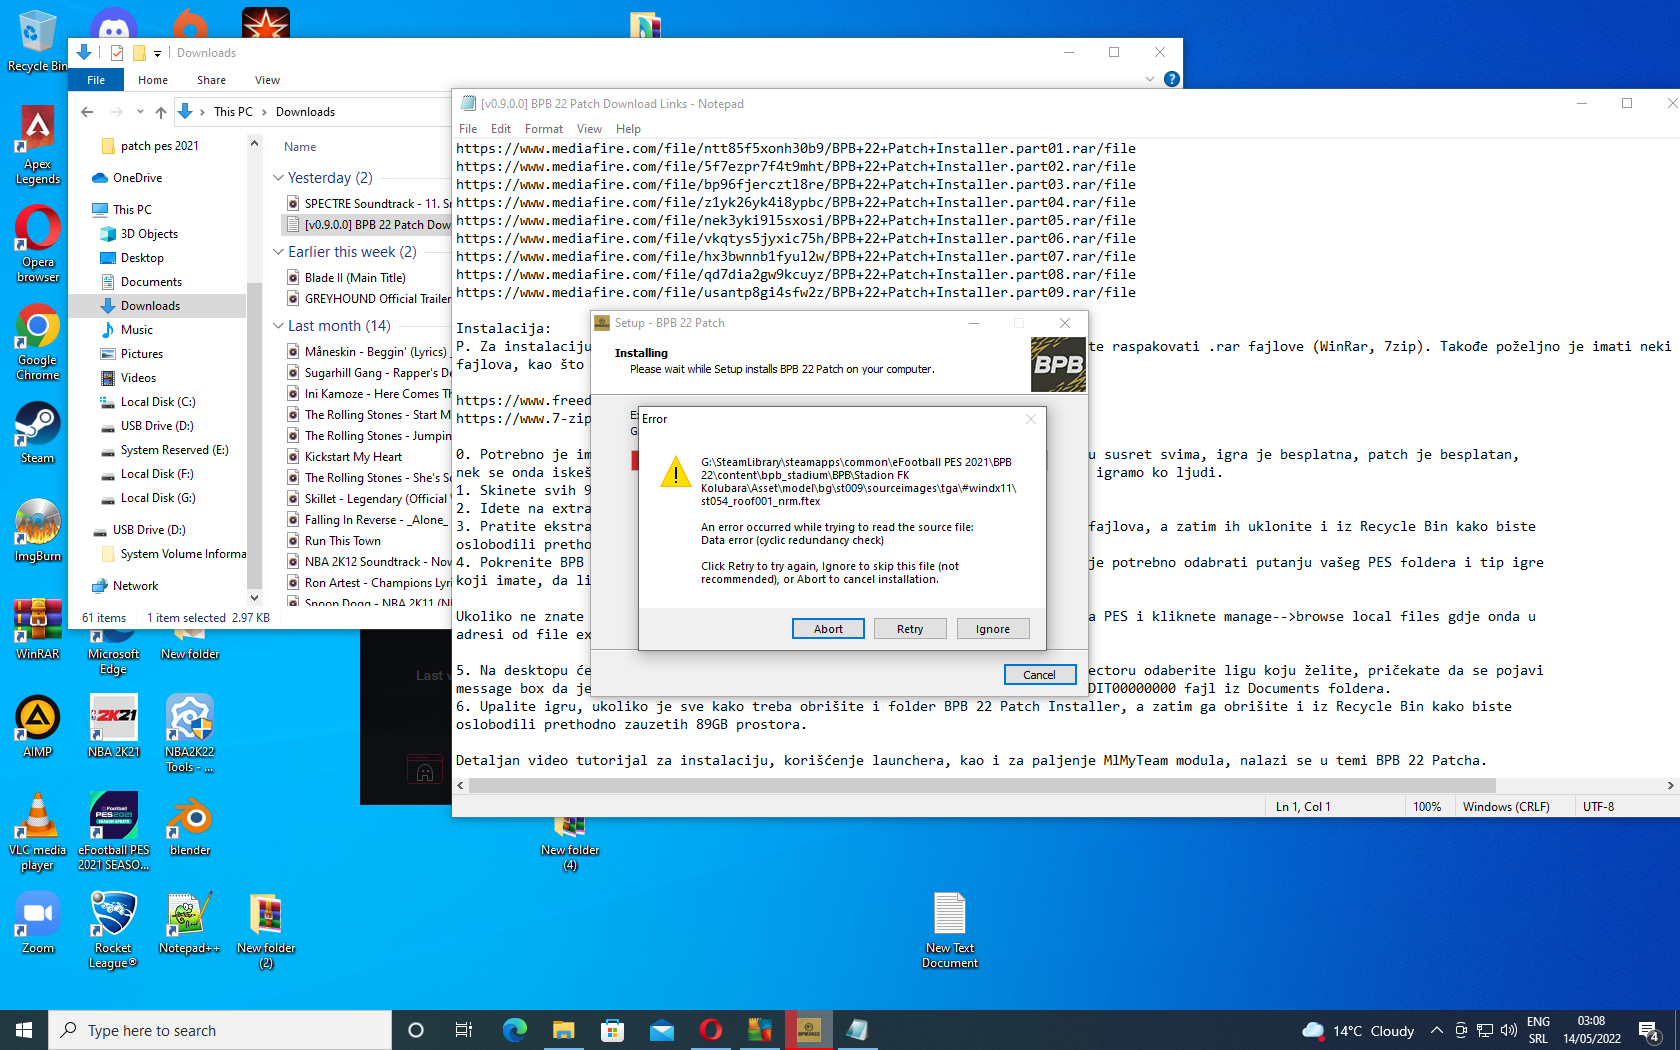The image size is (1680, 1050).
Task: Click Ignore to skip the failed file
Action: [992, 629]
